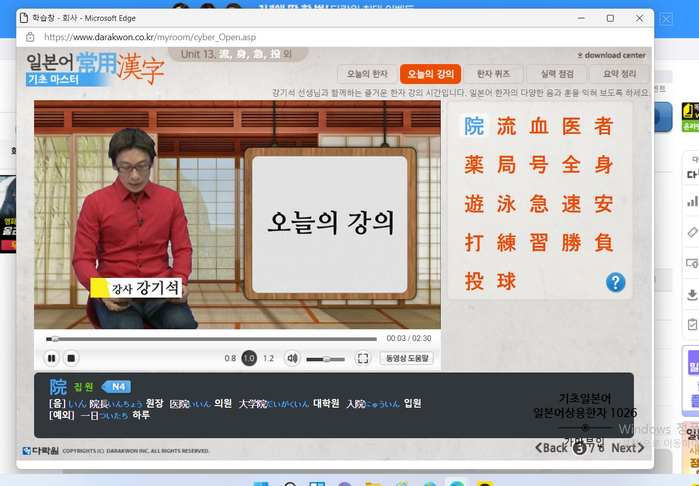
Task: Select the kanji 号
Action: [539, 165]
